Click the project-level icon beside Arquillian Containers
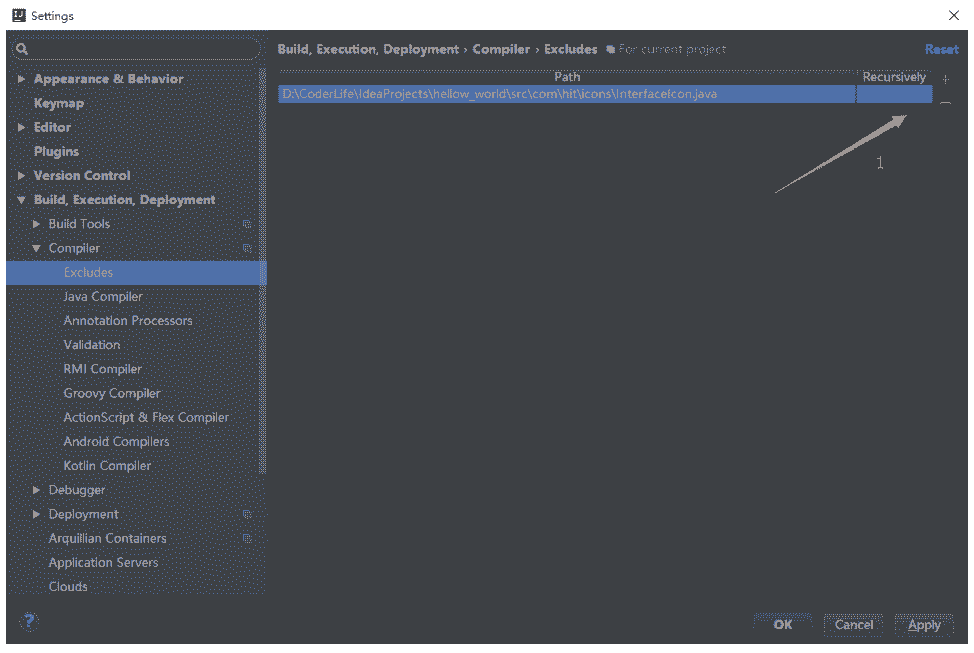Screen dimensions: 974x653 click(x=247, y=539)
